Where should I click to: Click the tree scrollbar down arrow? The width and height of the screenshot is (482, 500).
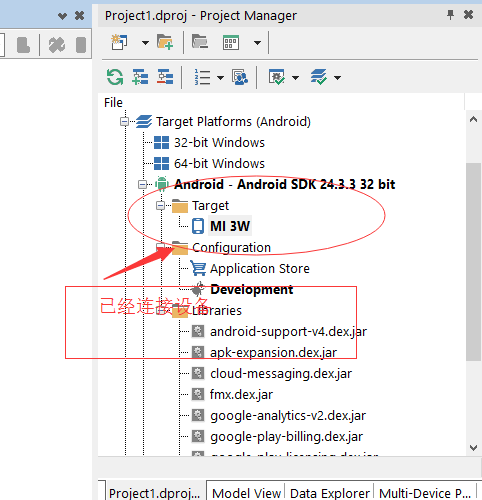(x=473, y=447)
